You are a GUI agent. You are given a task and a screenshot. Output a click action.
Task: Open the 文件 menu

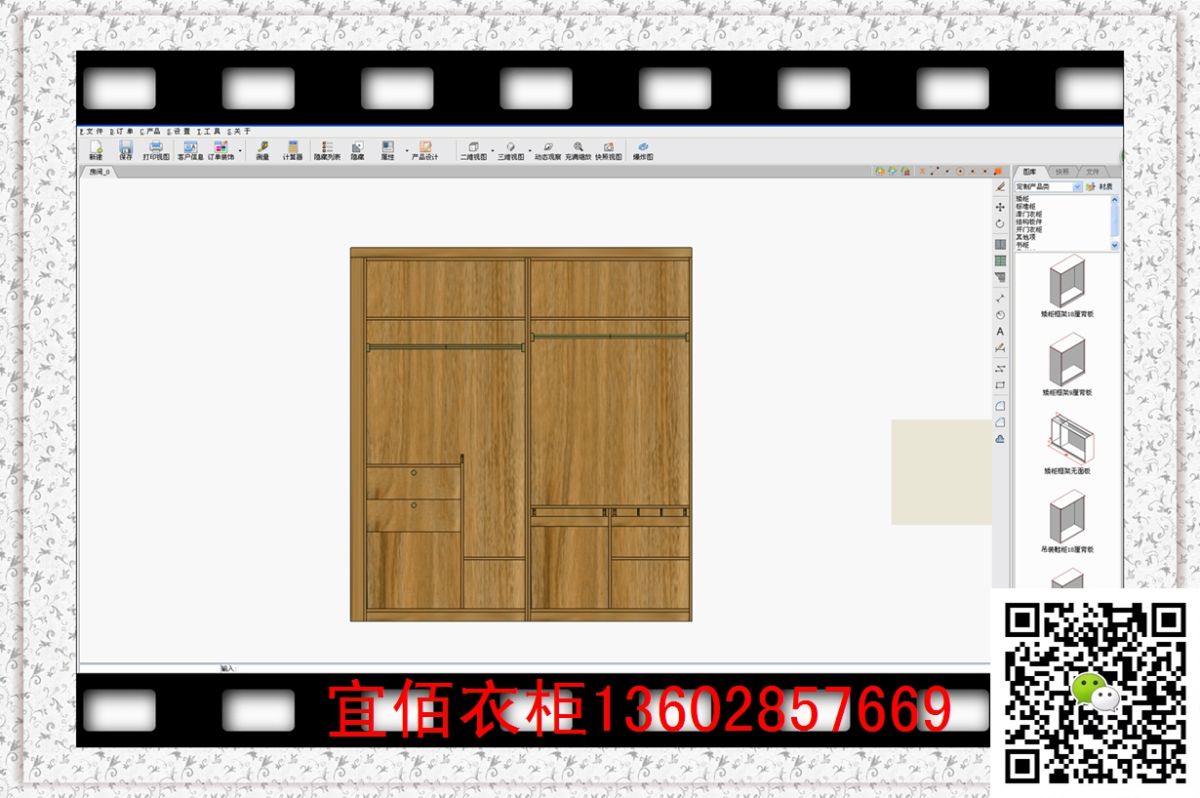coord(91,131)
